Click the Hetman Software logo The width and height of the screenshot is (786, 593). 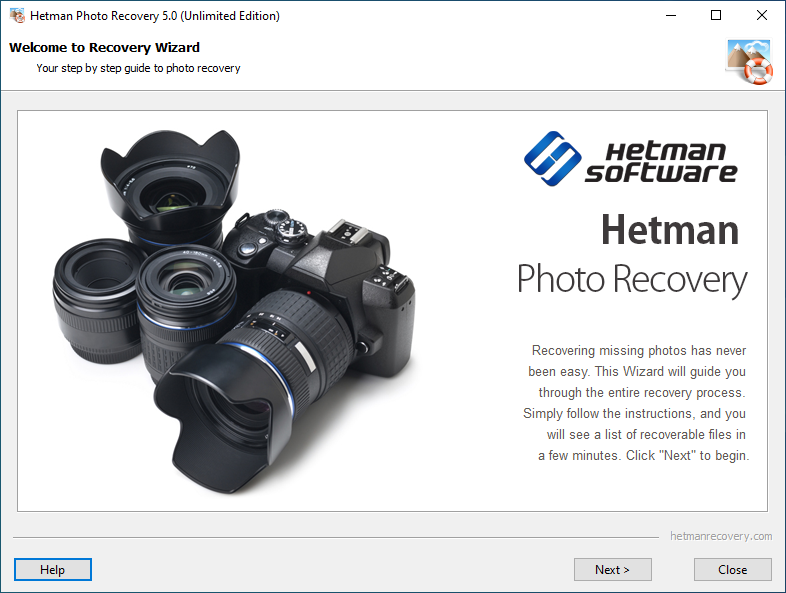tap(631, 158)
